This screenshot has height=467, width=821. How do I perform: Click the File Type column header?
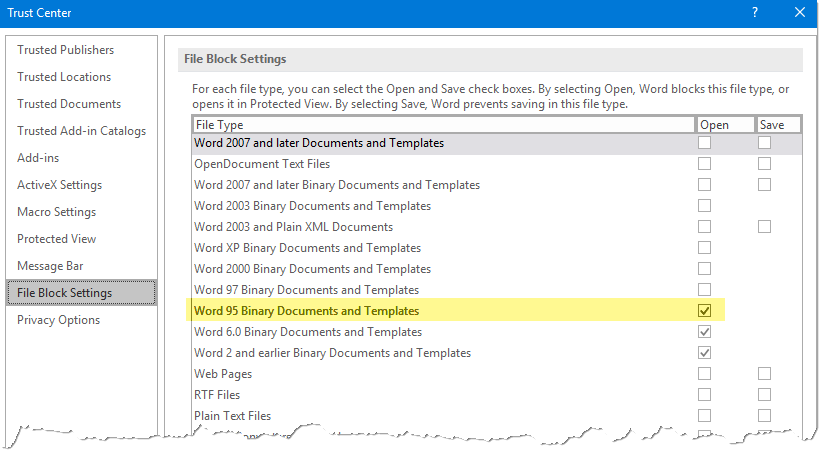click(x=444, y=125)
